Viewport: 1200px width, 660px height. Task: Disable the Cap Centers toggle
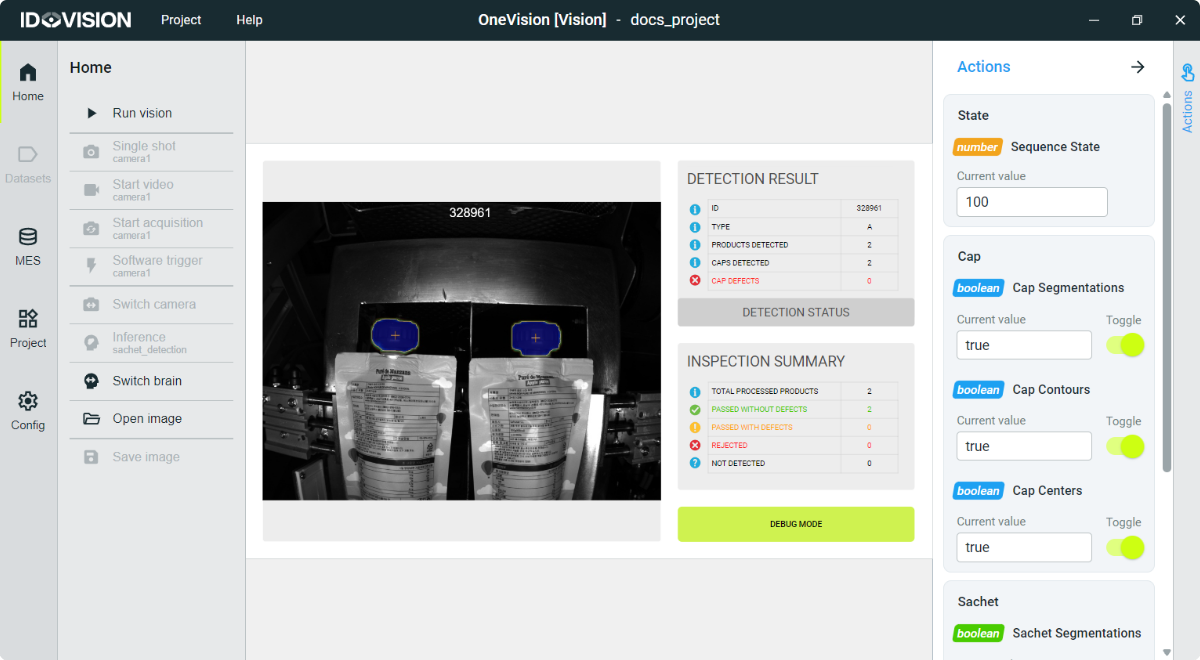(1125, 547)
